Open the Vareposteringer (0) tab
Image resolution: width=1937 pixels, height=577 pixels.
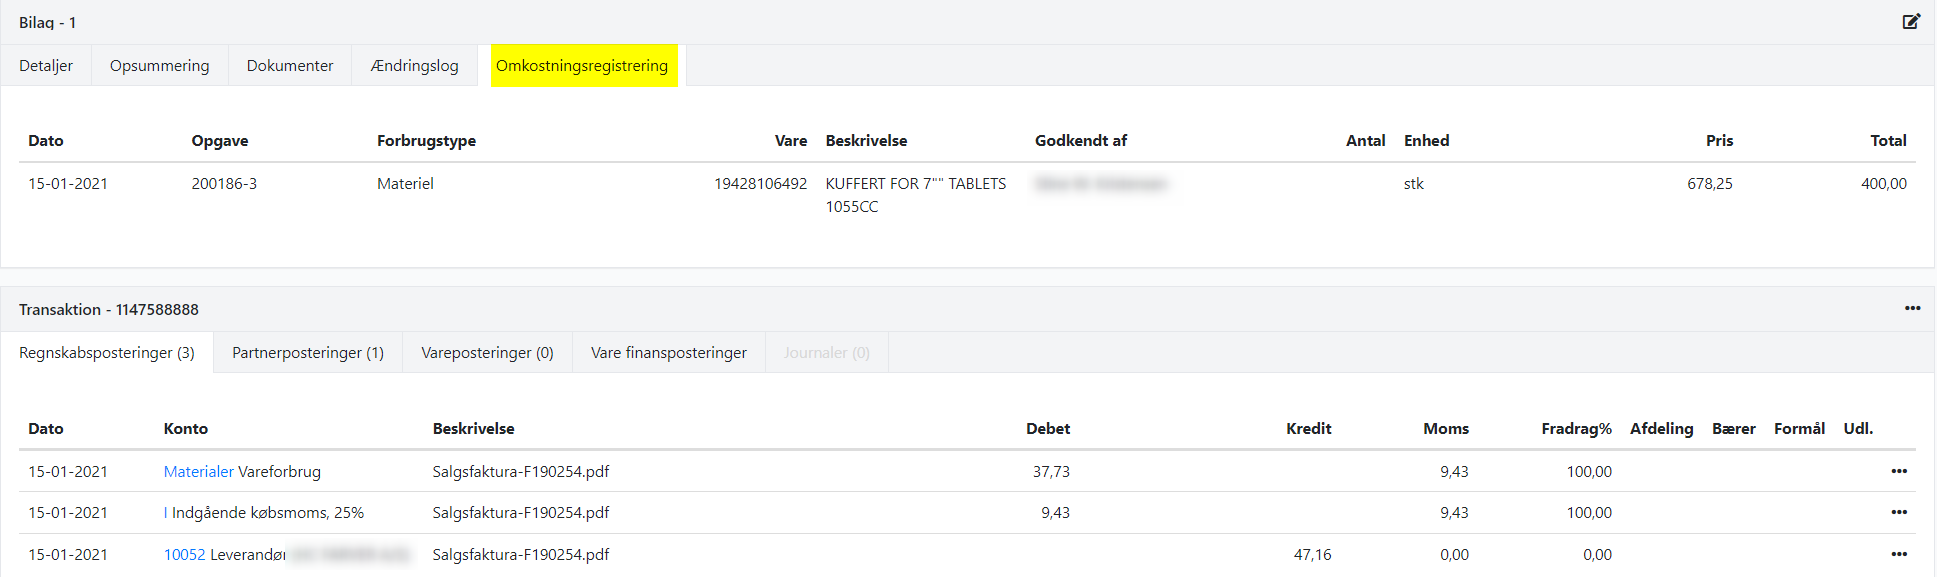point(487,353)
